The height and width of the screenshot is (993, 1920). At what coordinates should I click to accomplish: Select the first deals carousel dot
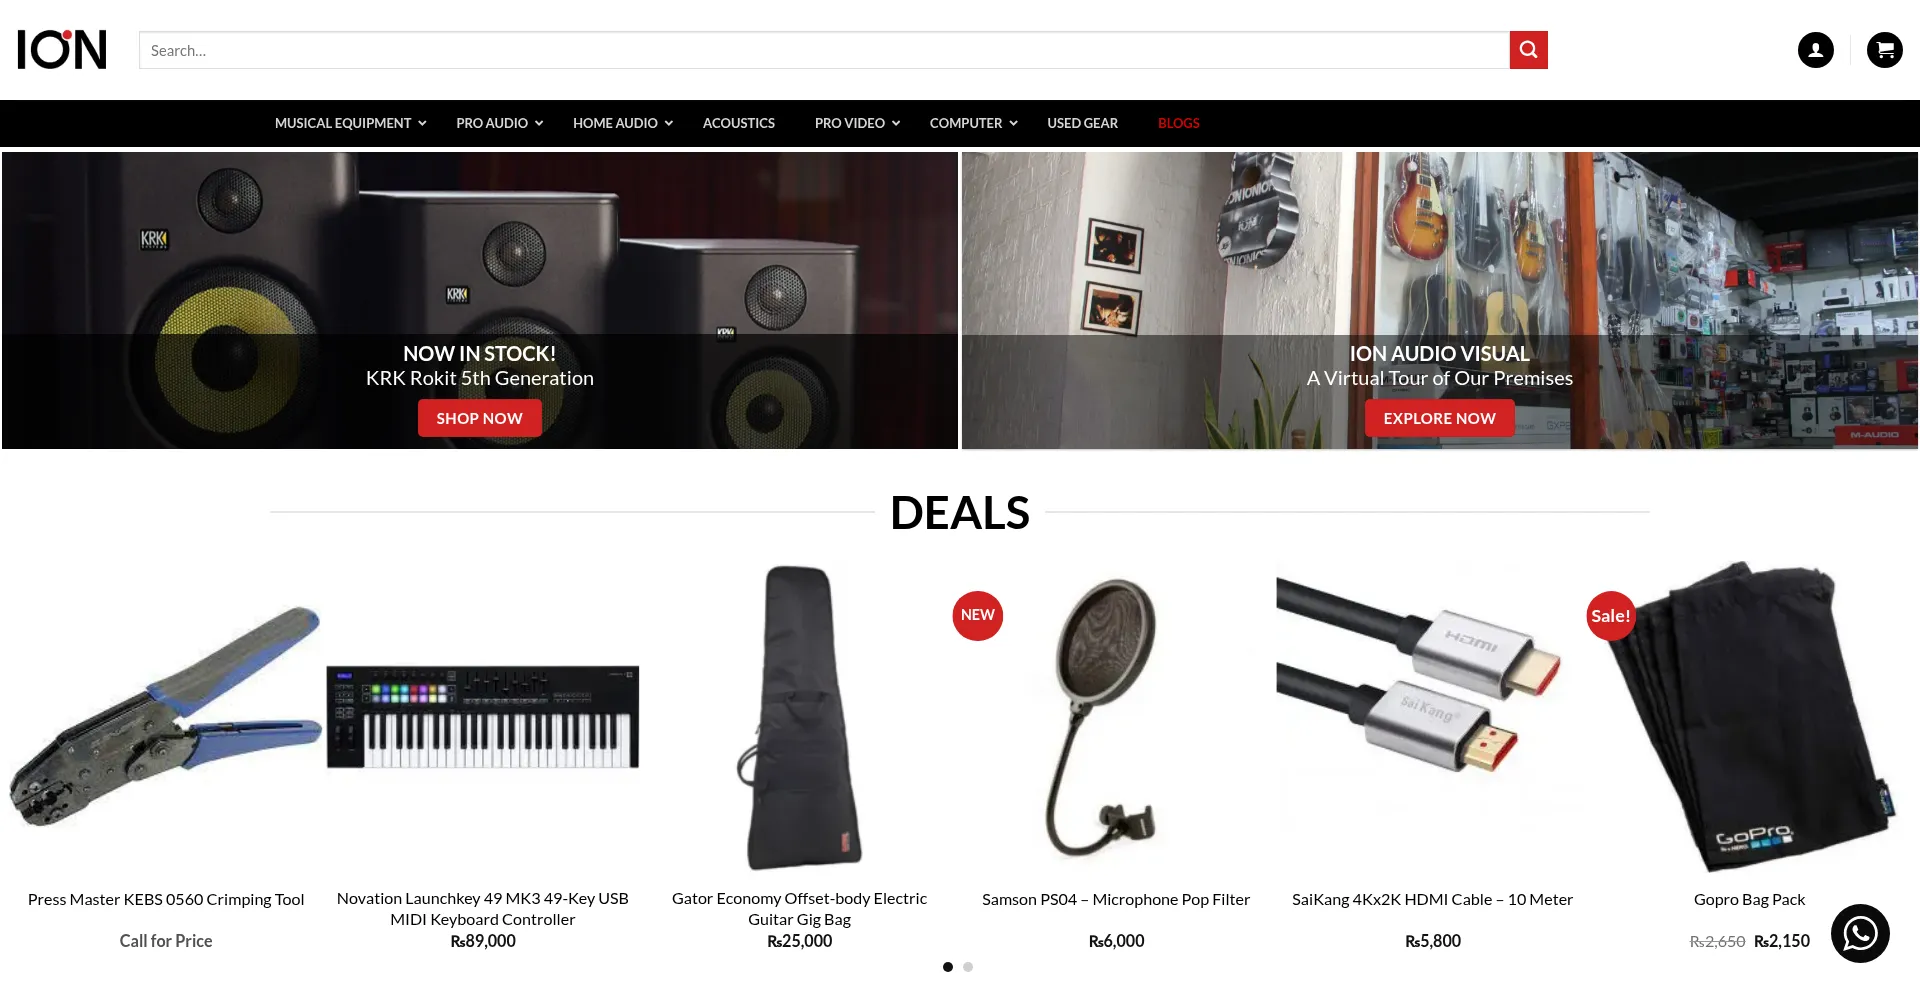[948, 967]
